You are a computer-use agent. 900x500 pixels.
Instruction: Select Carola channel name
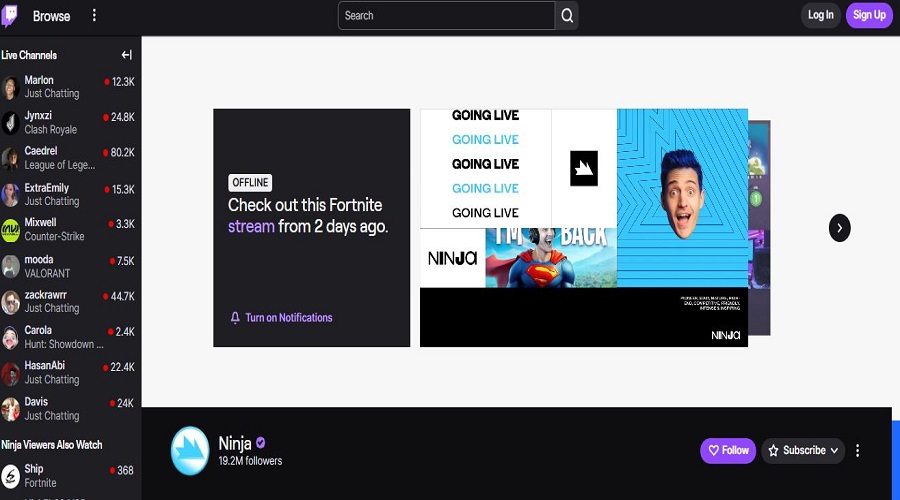pos(38,330)
